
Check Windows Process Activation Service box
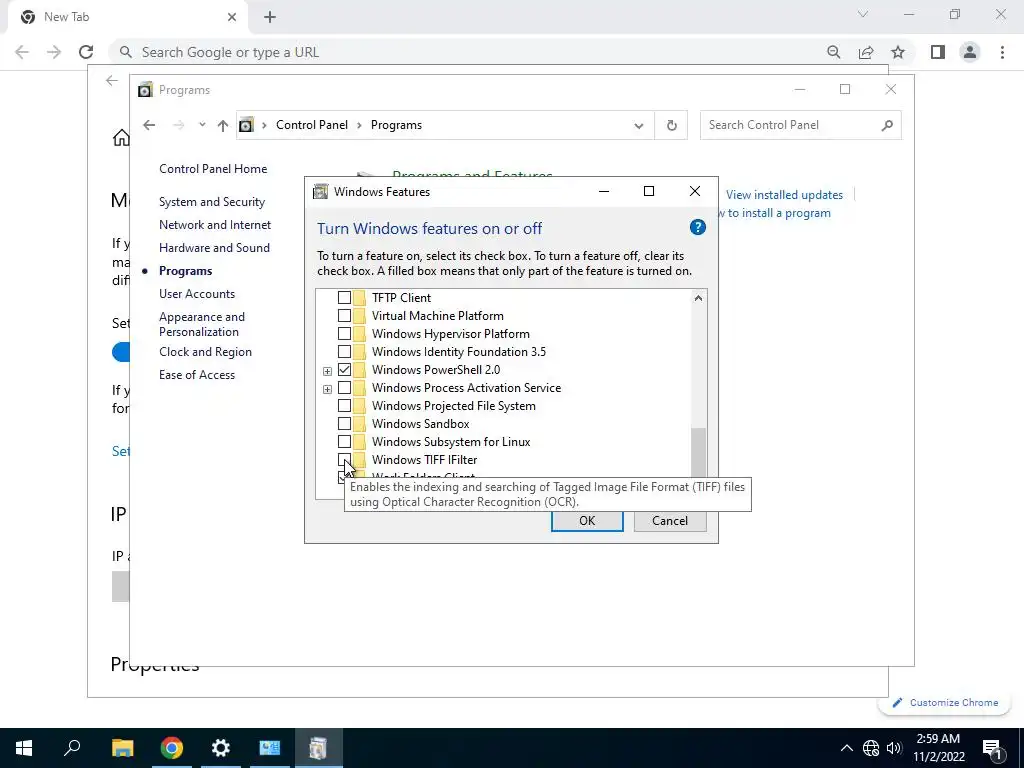click(344, 388)
